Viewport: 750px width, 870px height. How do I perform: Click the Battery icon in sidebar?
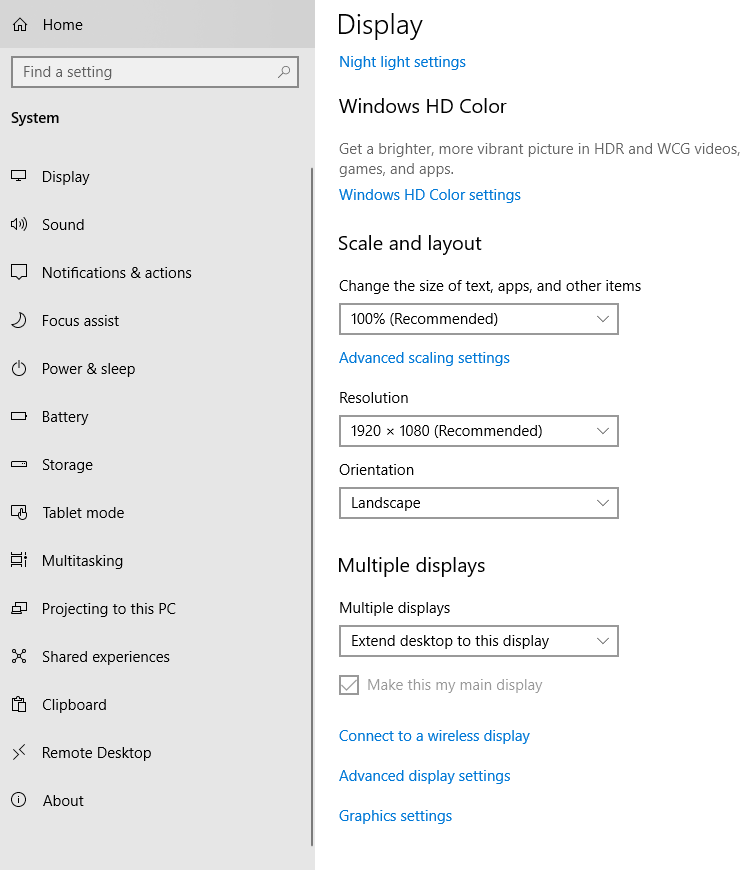tap(19, 416)
